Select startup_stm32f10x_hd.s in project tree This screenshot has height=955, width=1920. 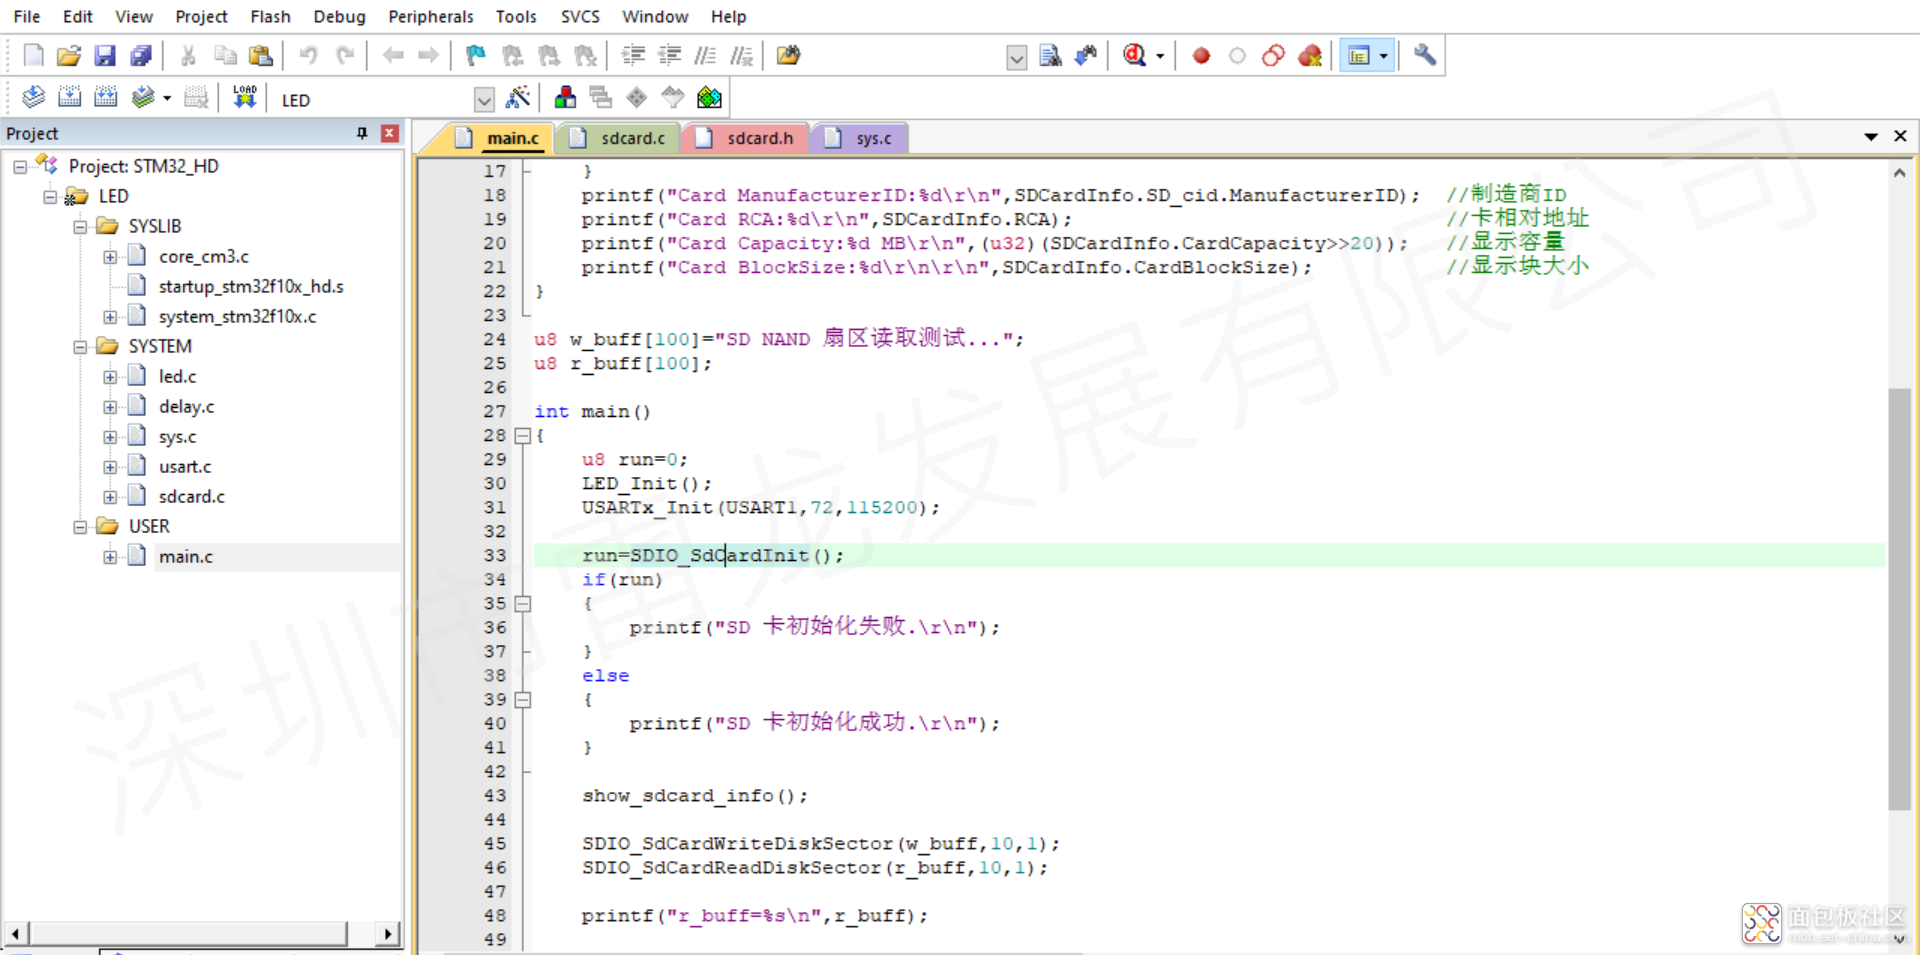point(251,287)
